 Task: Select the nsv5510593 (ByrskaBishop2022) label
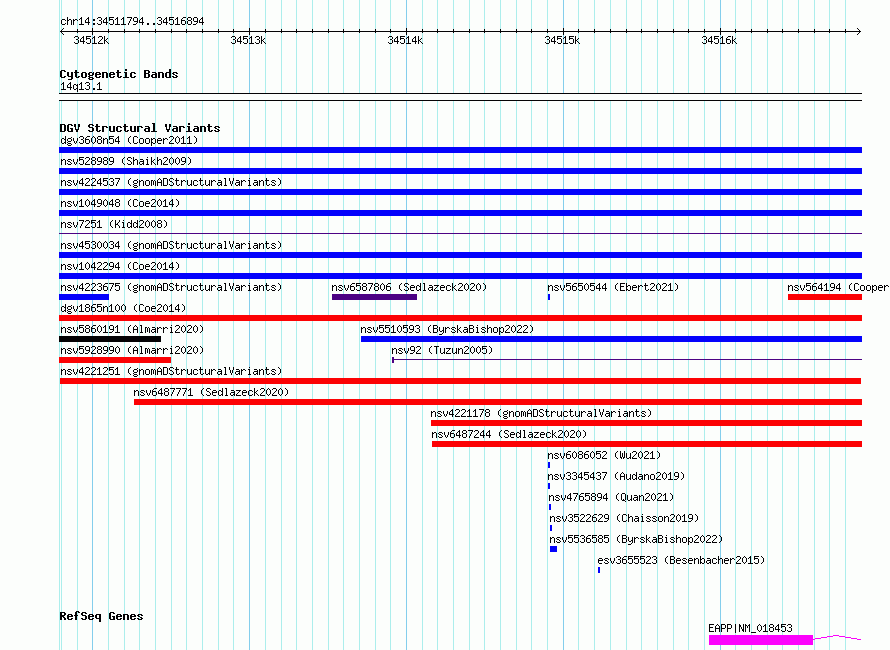(x=447, y=329)
